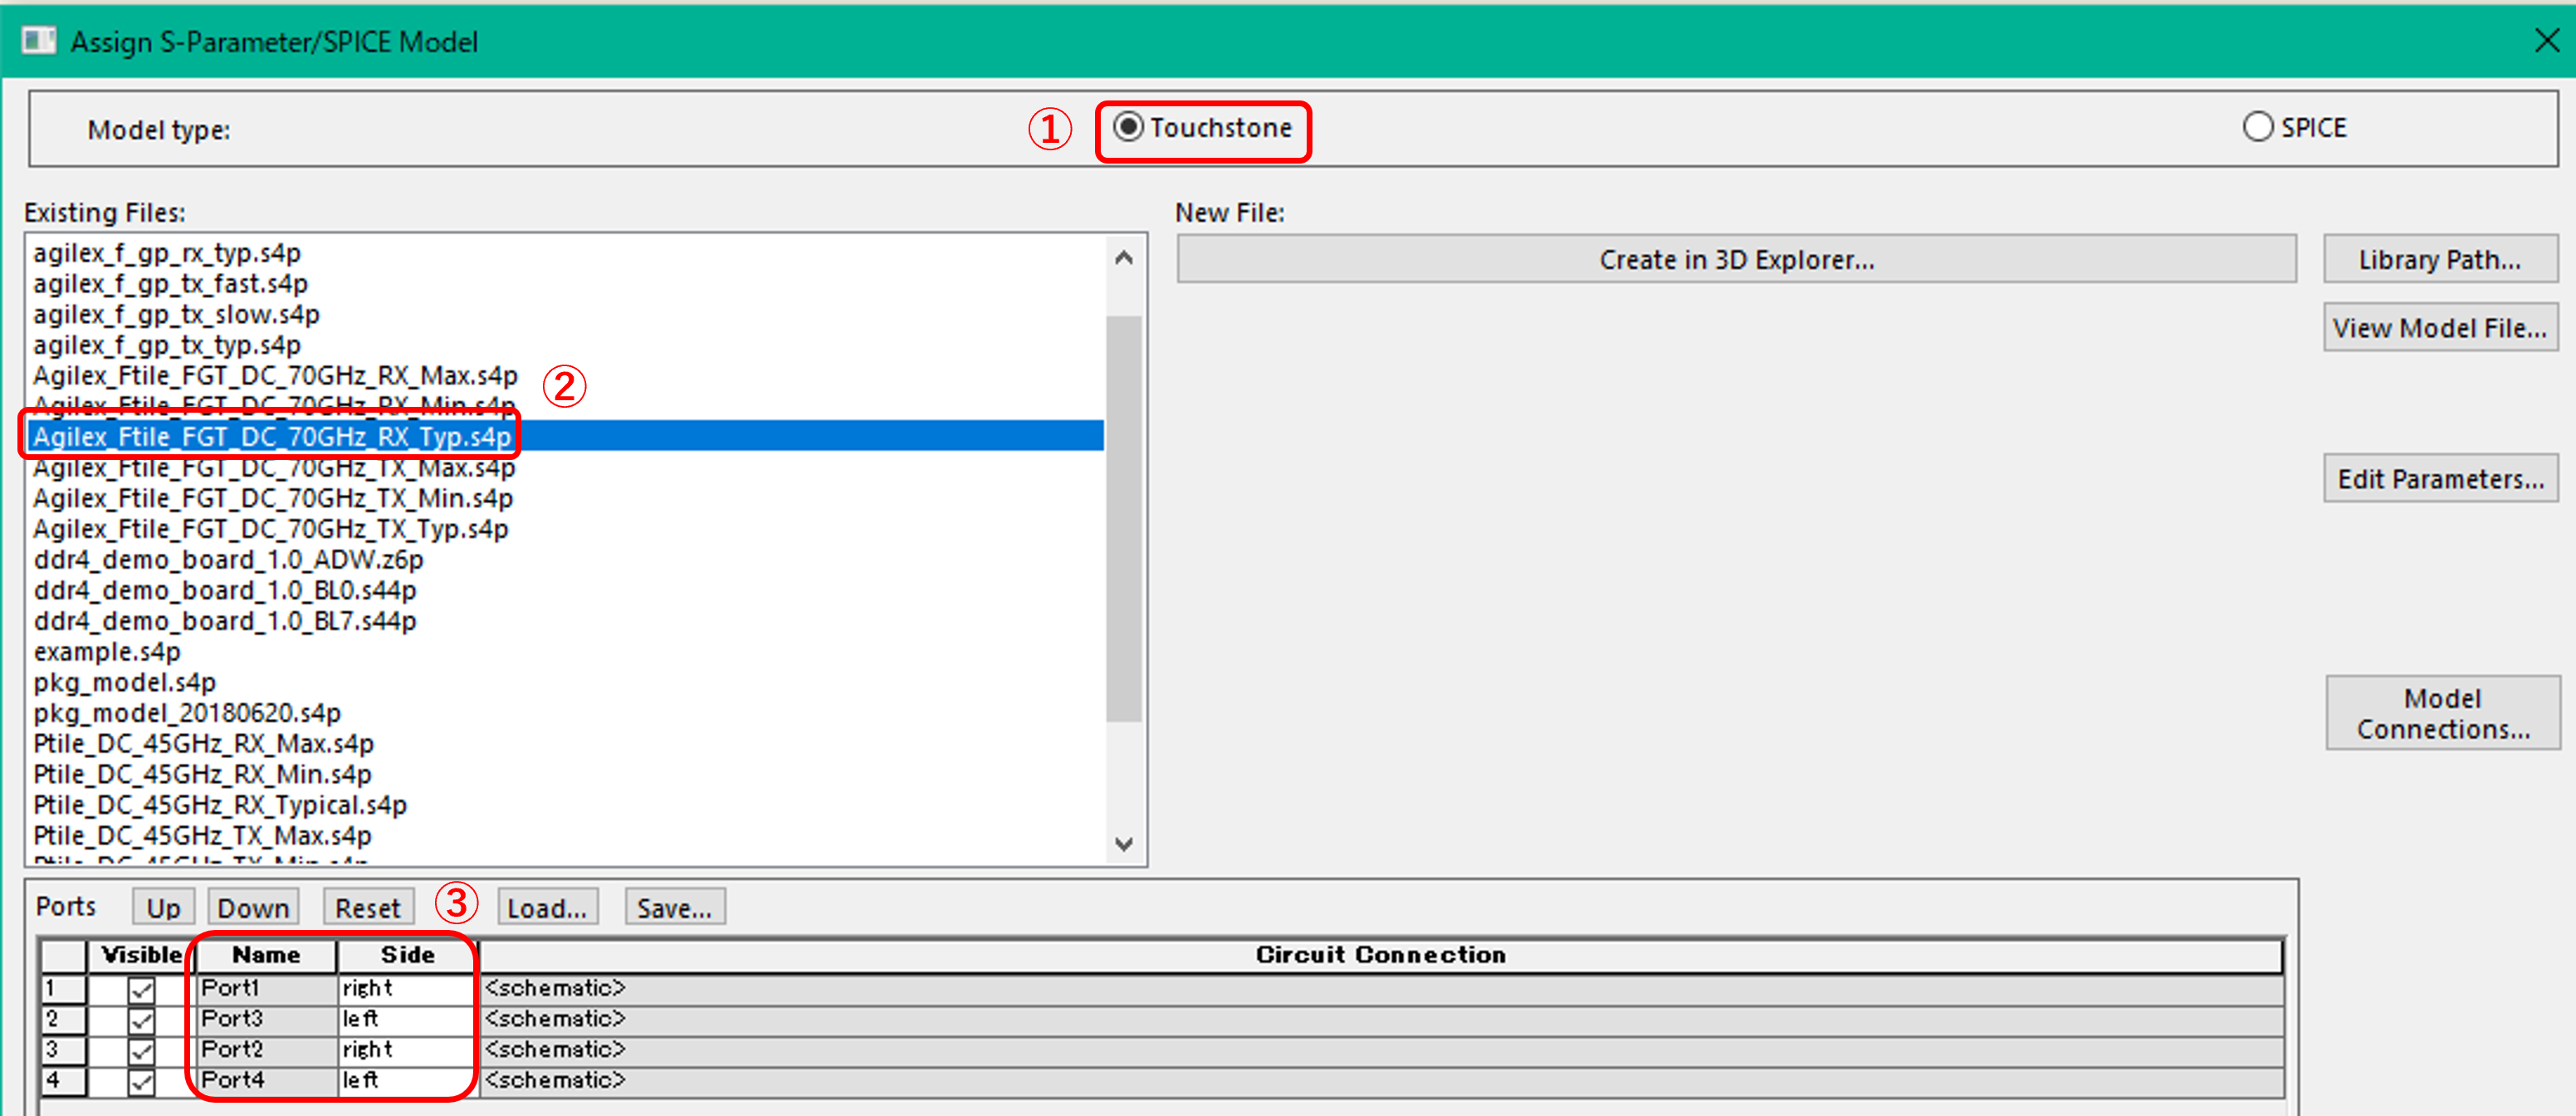Select Agilex_Ftile_FGT_DC_70GHz_TX_Min.s4p file
Image resolution: width=2576 pixels, height=1116 pixels.
273,498
